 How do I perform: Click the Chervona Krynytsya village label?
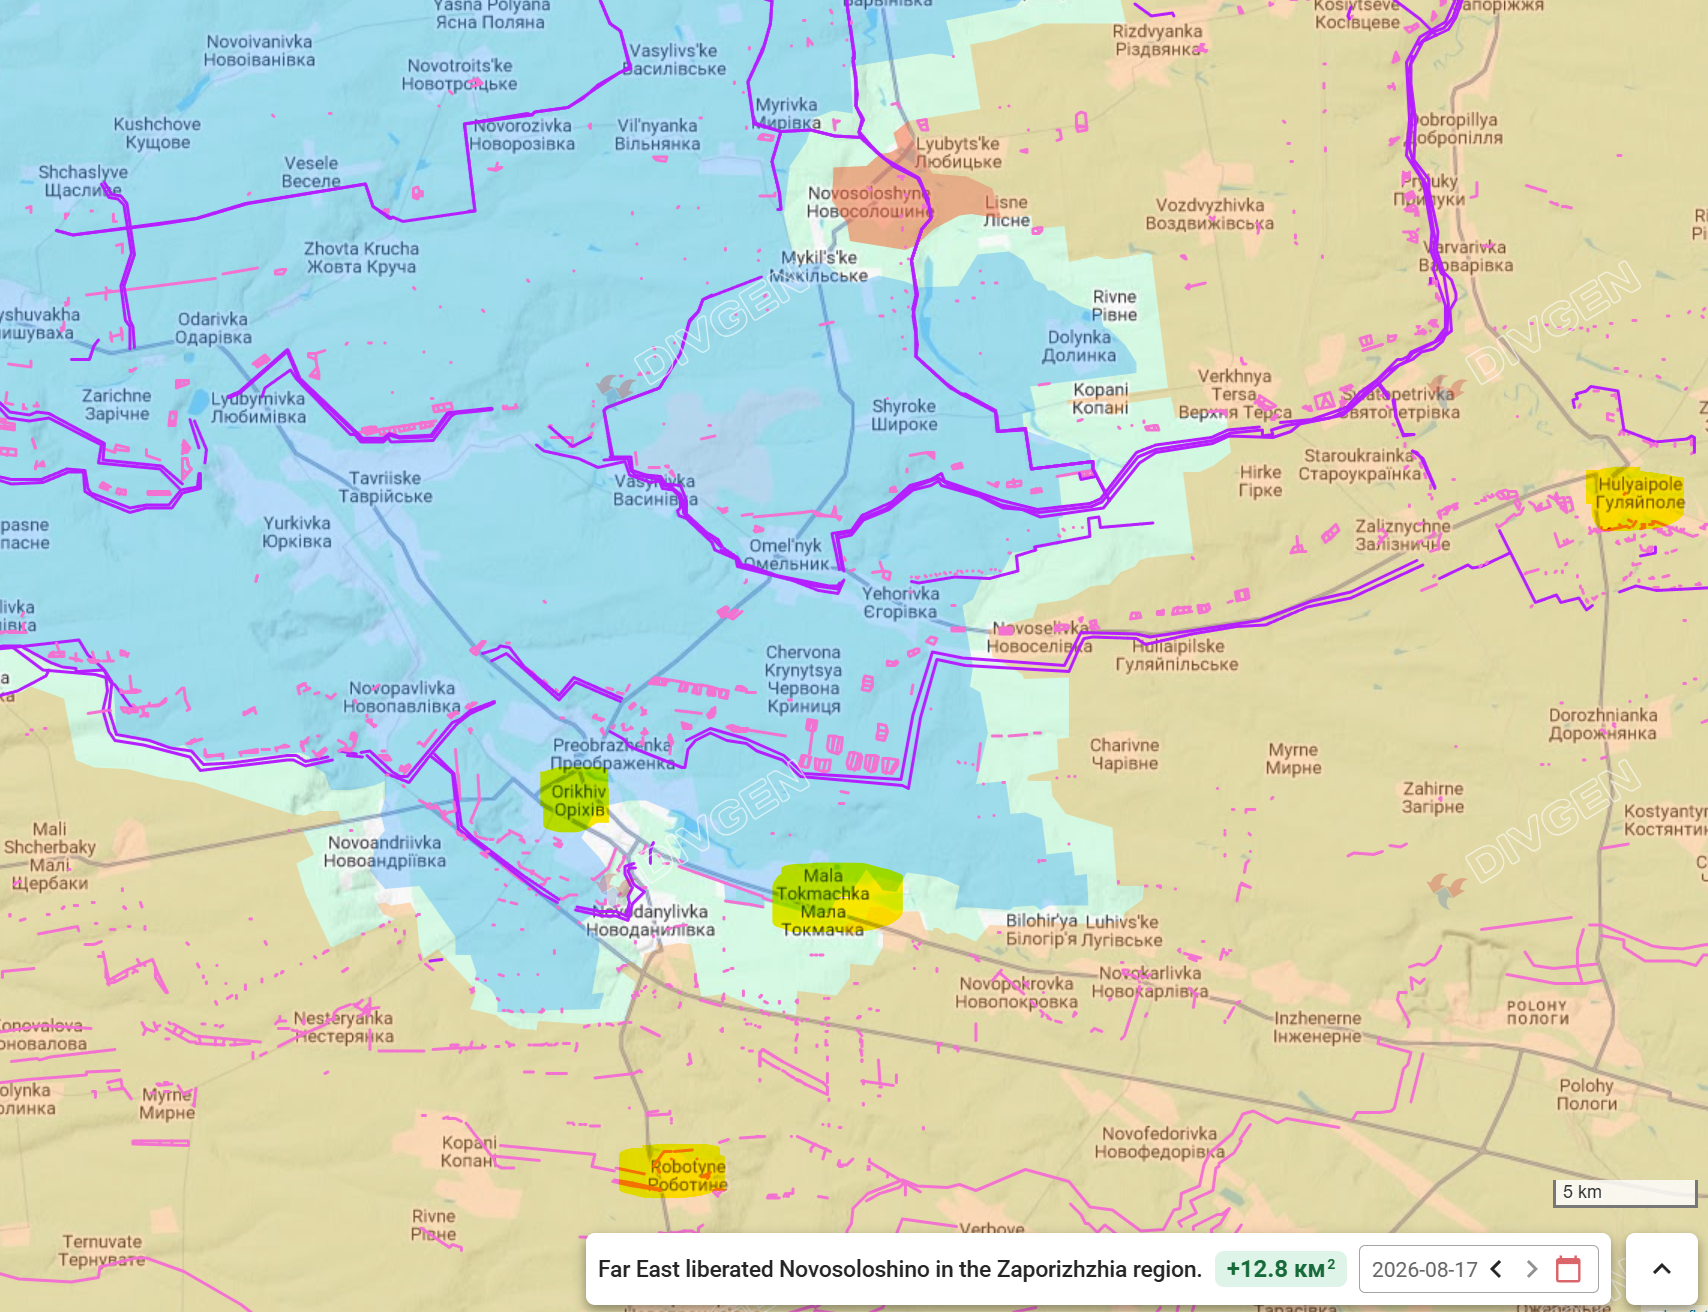[x=804, y=679]
